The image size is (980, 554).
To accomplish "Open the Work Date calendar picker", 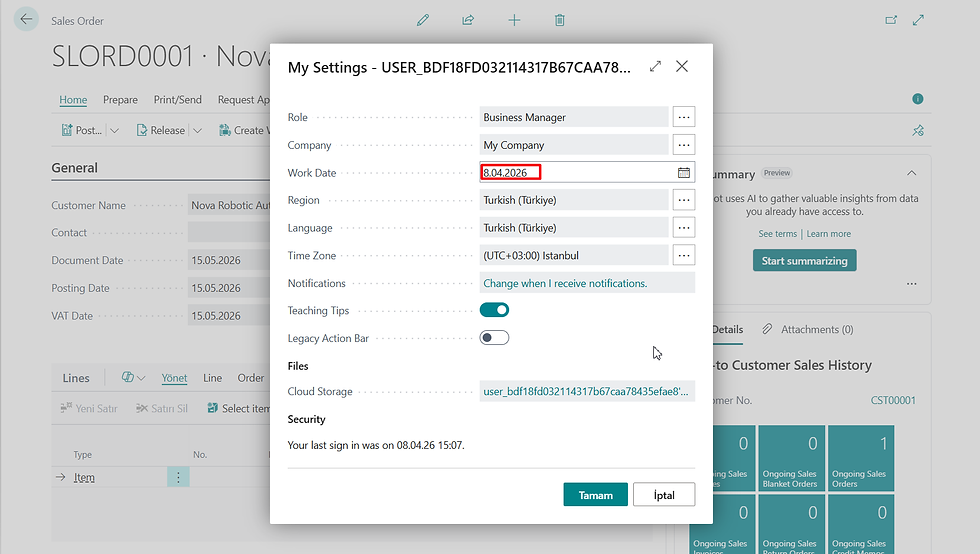I will [684, 172].
